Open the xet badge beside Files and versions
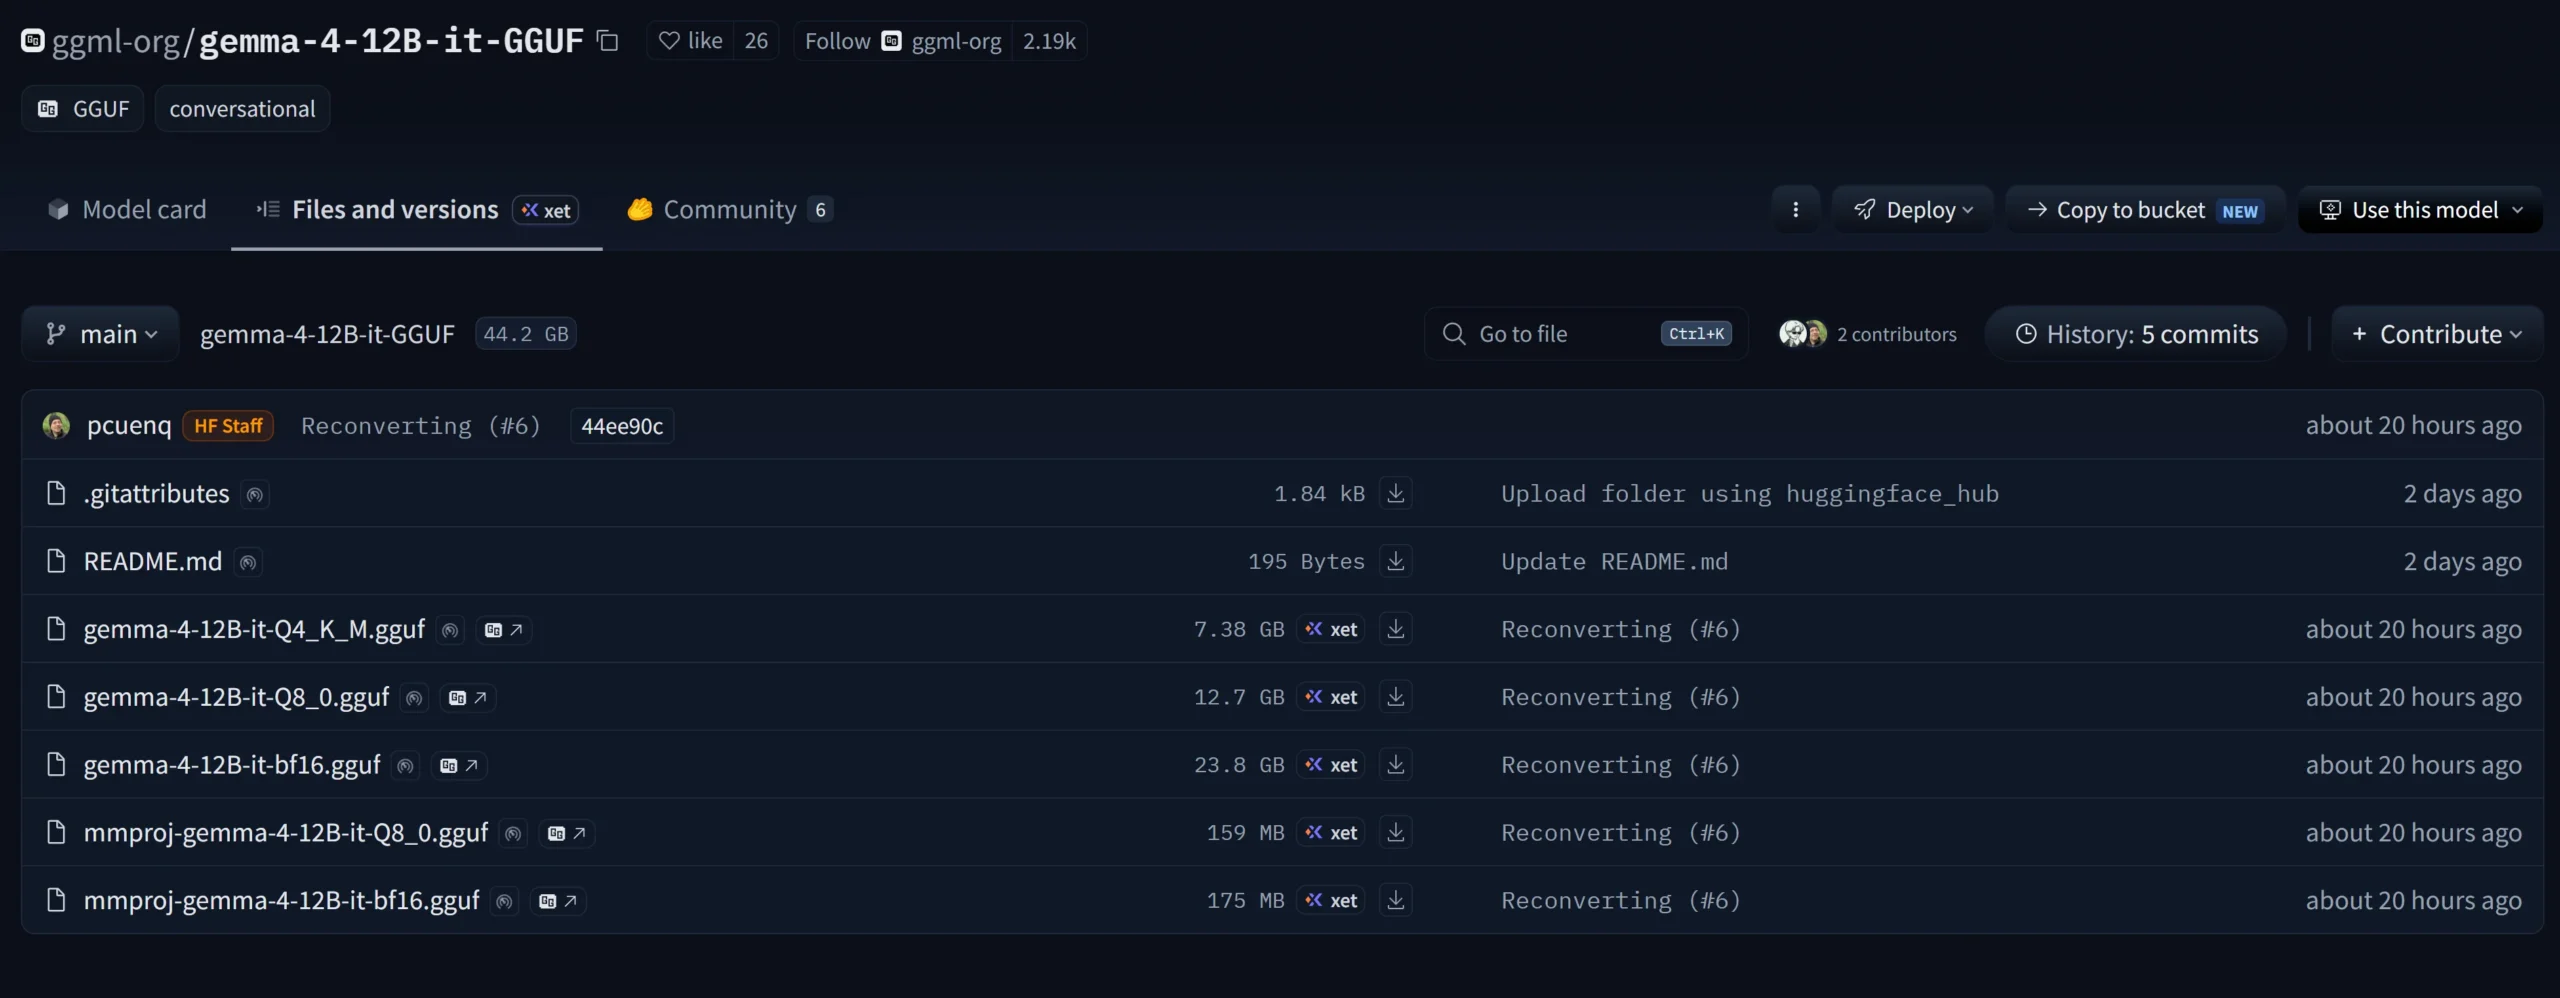2560x998 pixels. pos(546,210)
